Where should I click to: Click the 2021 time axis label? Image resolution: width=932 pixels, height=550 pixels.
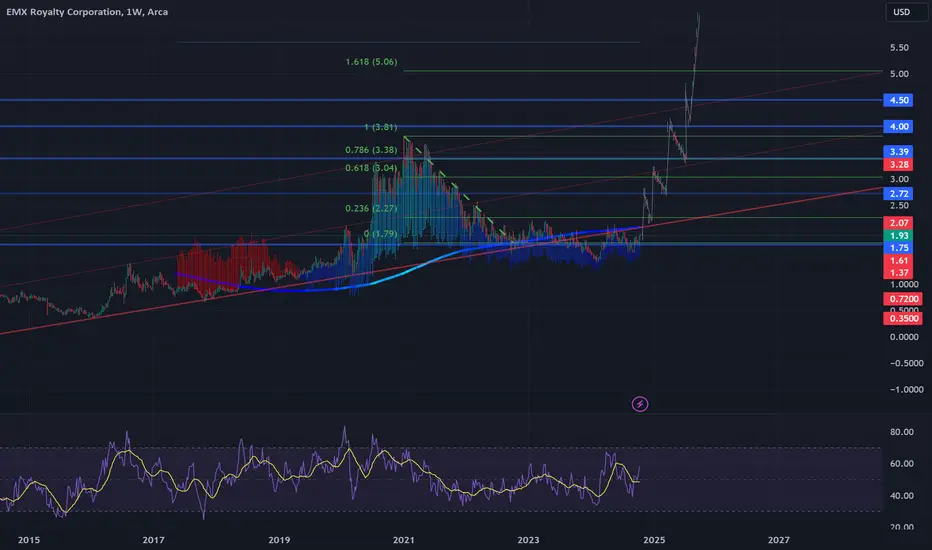coord(404,540)
